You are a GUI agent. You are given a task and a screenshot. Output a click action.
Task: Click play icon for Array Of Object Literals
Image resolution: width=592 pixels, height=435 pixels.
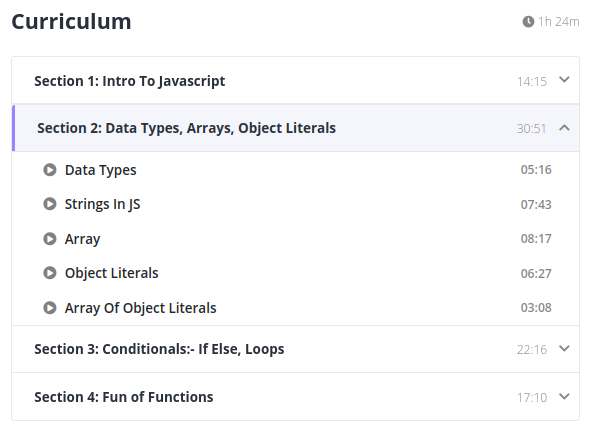49,308
